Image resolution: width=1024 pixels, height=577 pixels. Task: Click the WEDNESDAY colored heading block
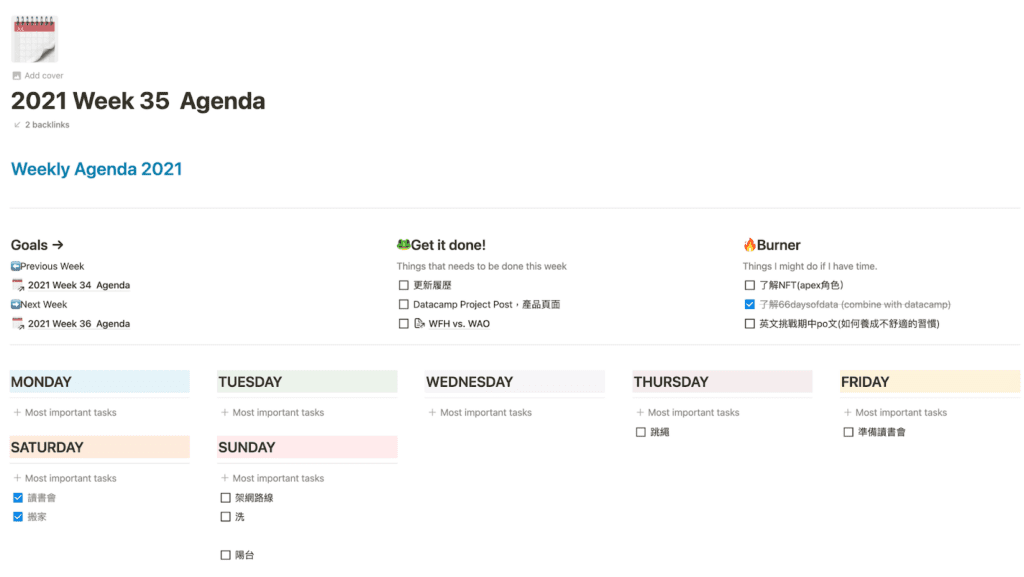[x=515, y=382]
